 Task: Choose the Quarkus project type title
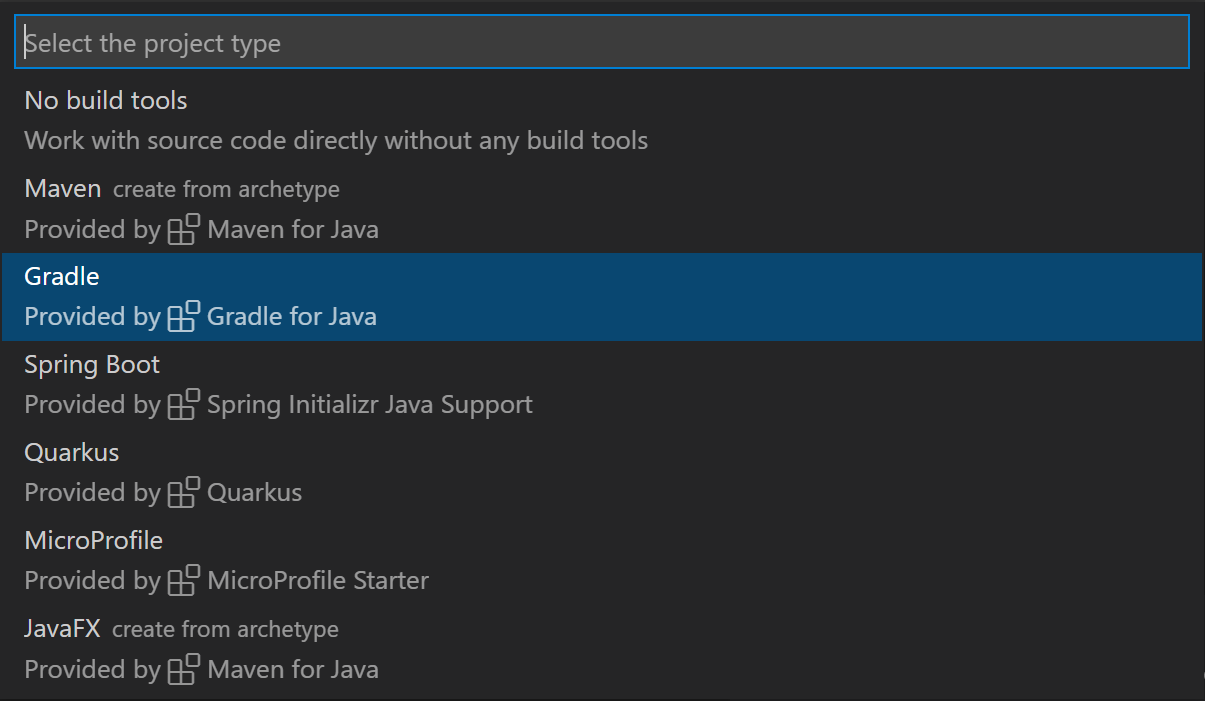click(71, 452)
